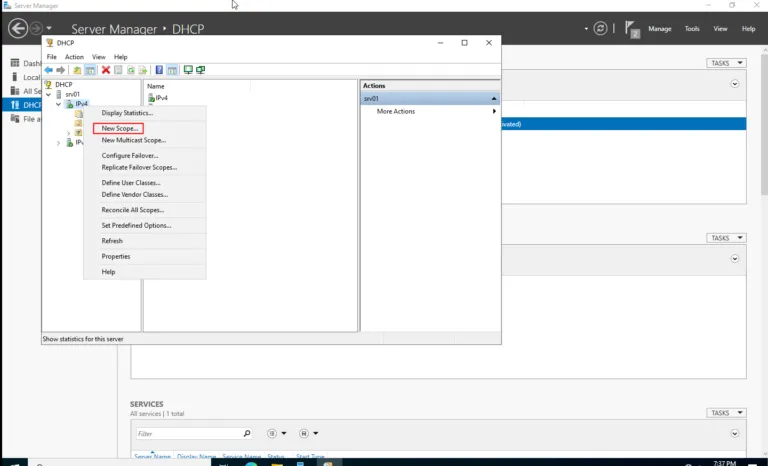Click the blue Help question-mark toolbar icon
The height and width of the screenshot is (466, 768).
pos(159,70)
